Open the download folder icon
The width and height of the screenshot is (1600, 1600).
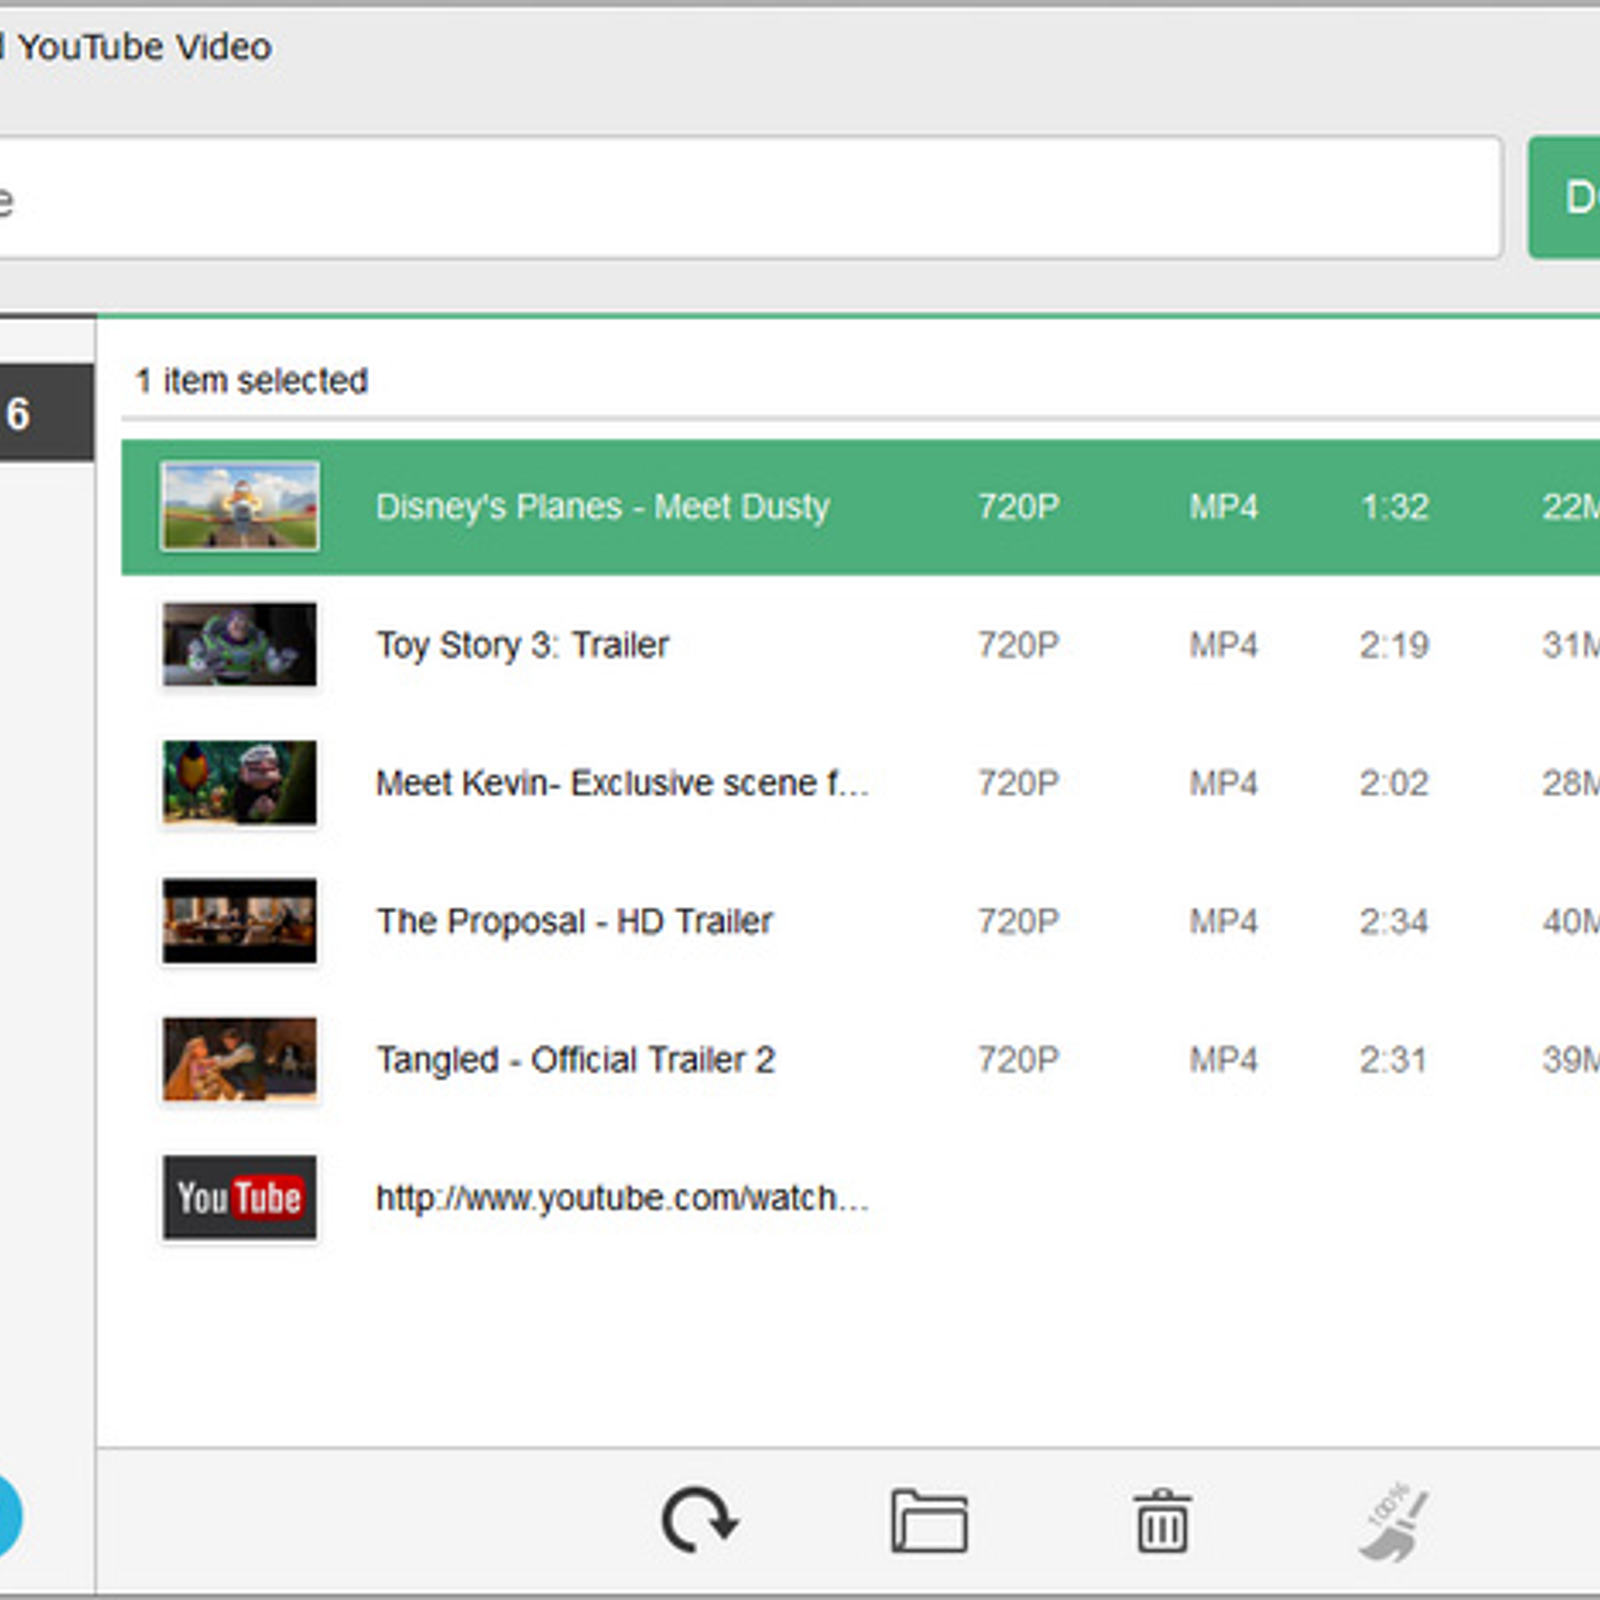click(x=929, y=1520)
